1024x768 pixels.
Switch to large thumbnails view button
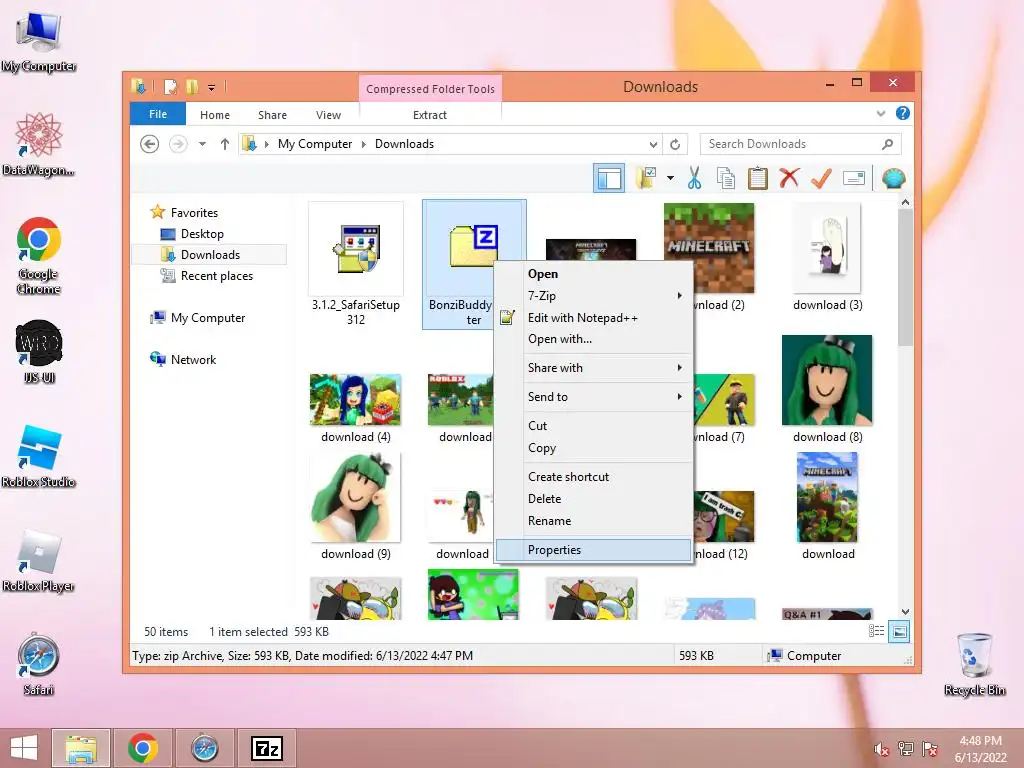[899, 632]
